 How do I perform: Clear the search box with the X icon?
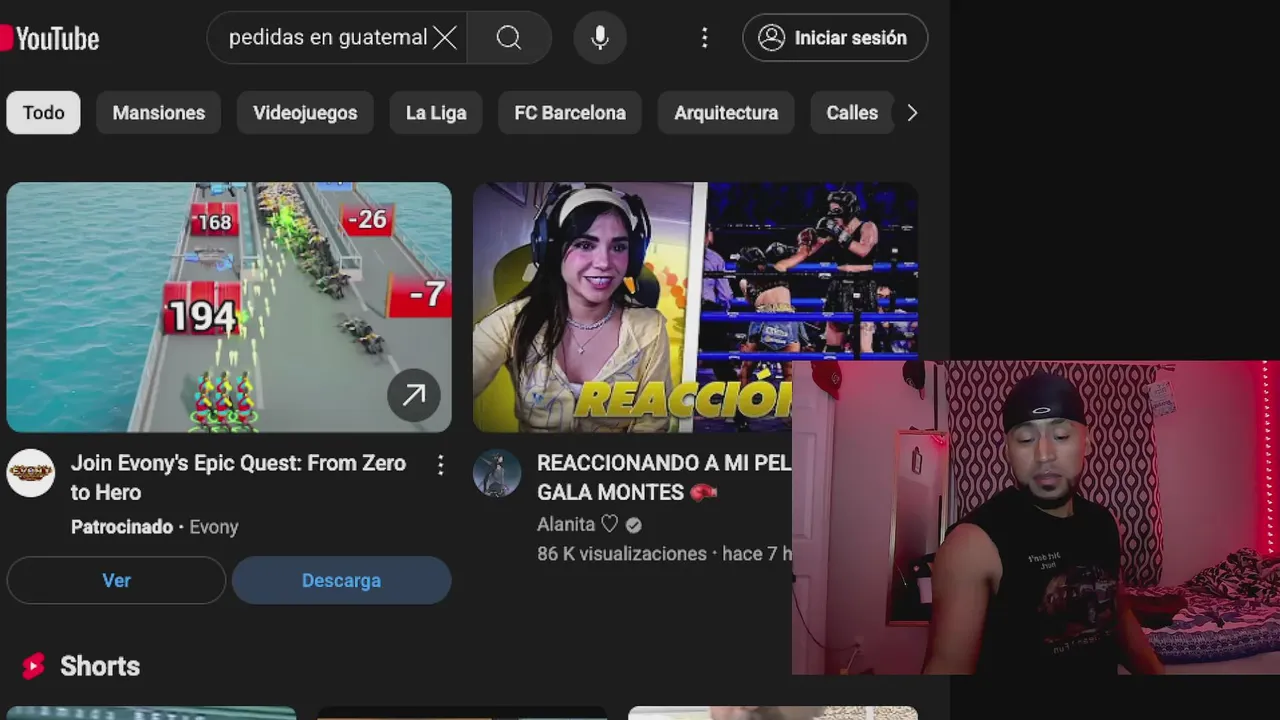tap(445, 38)
